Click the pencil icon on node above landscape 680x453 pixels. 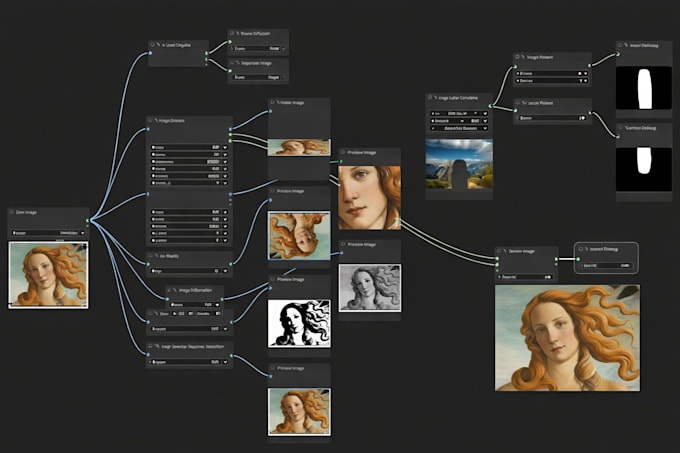(435, 98)
